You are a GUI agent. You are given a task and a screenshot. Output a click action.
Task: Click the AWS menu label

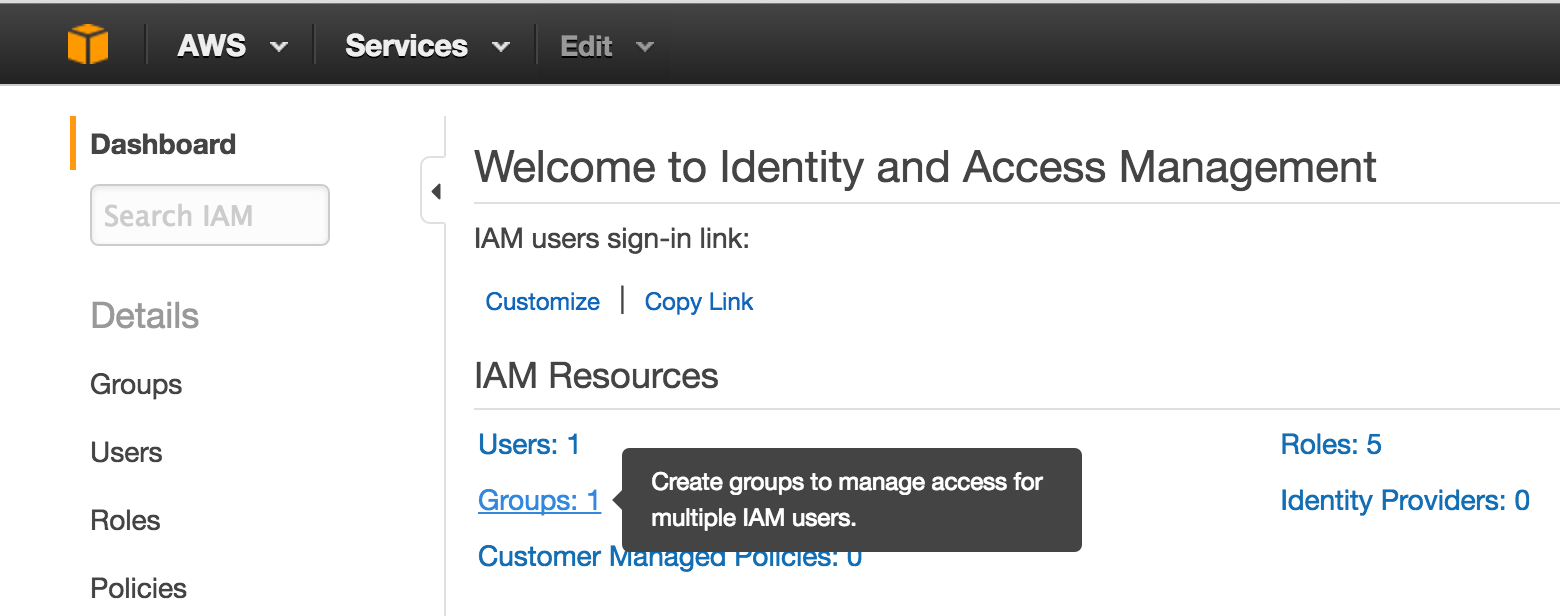(x=212, y=46)
